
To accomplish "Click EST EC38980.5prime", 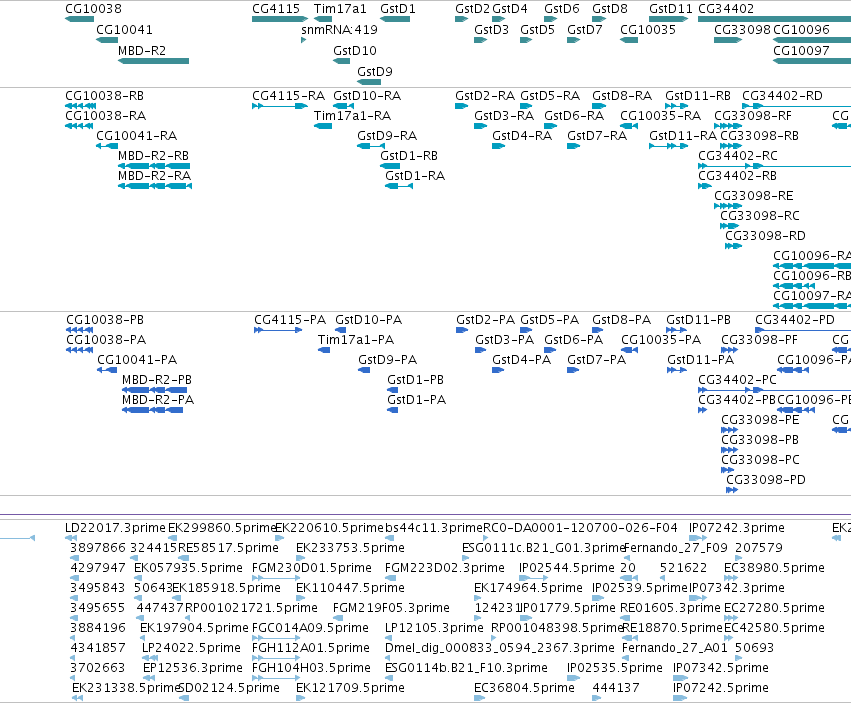I will click(774, 568).
